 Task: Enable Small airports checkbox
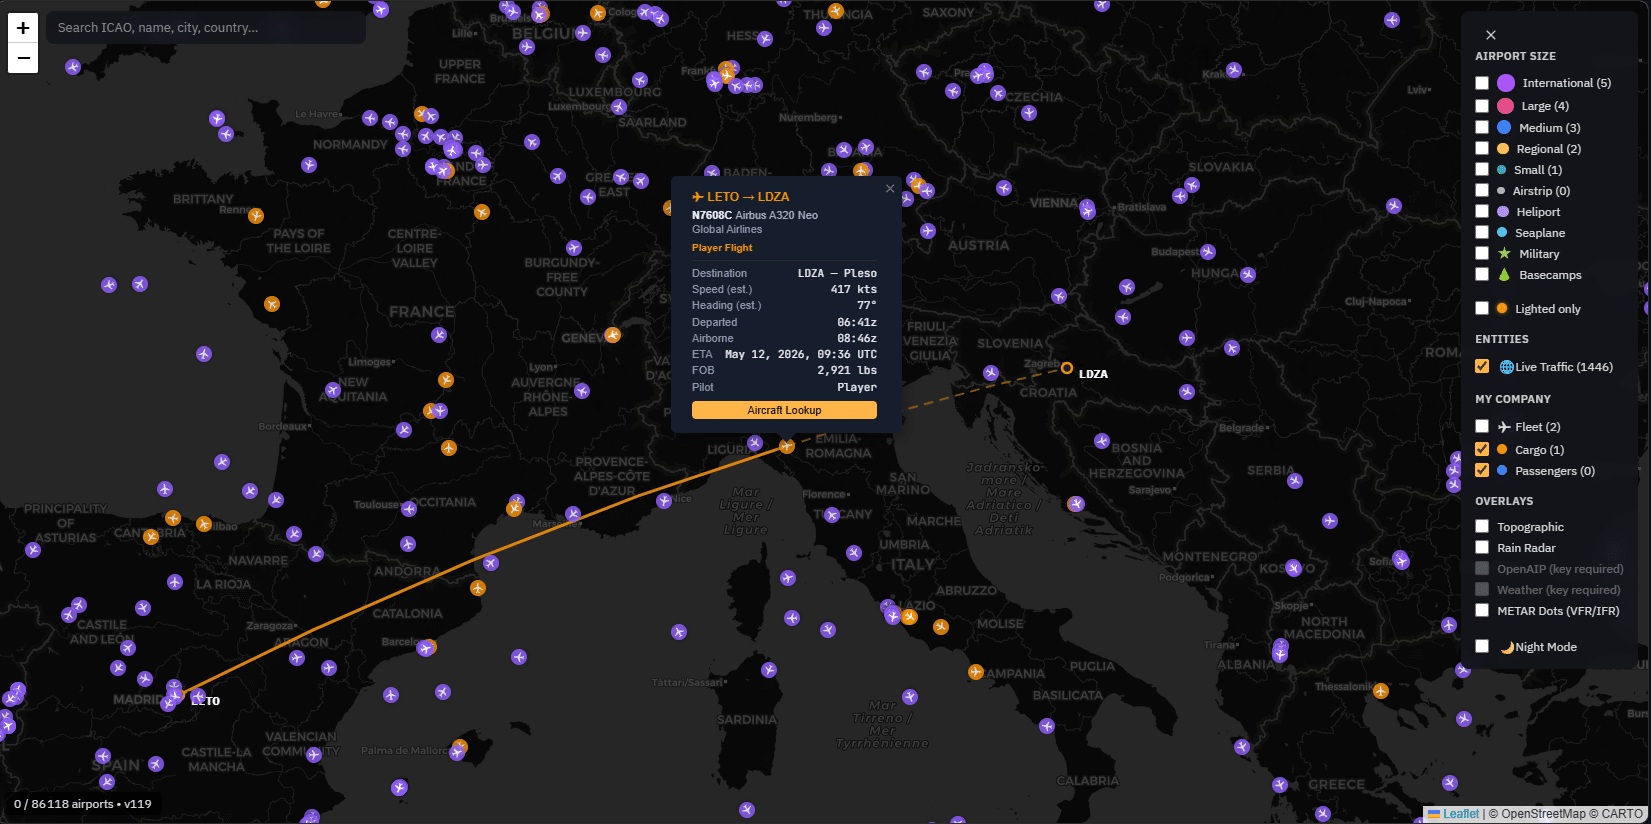coord(1482,170)
